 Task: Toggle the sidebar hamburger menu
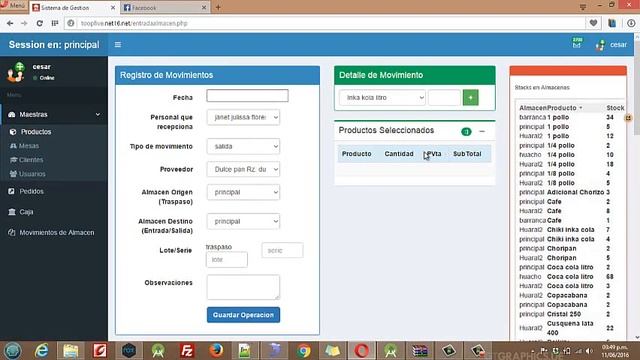(118, 44)
